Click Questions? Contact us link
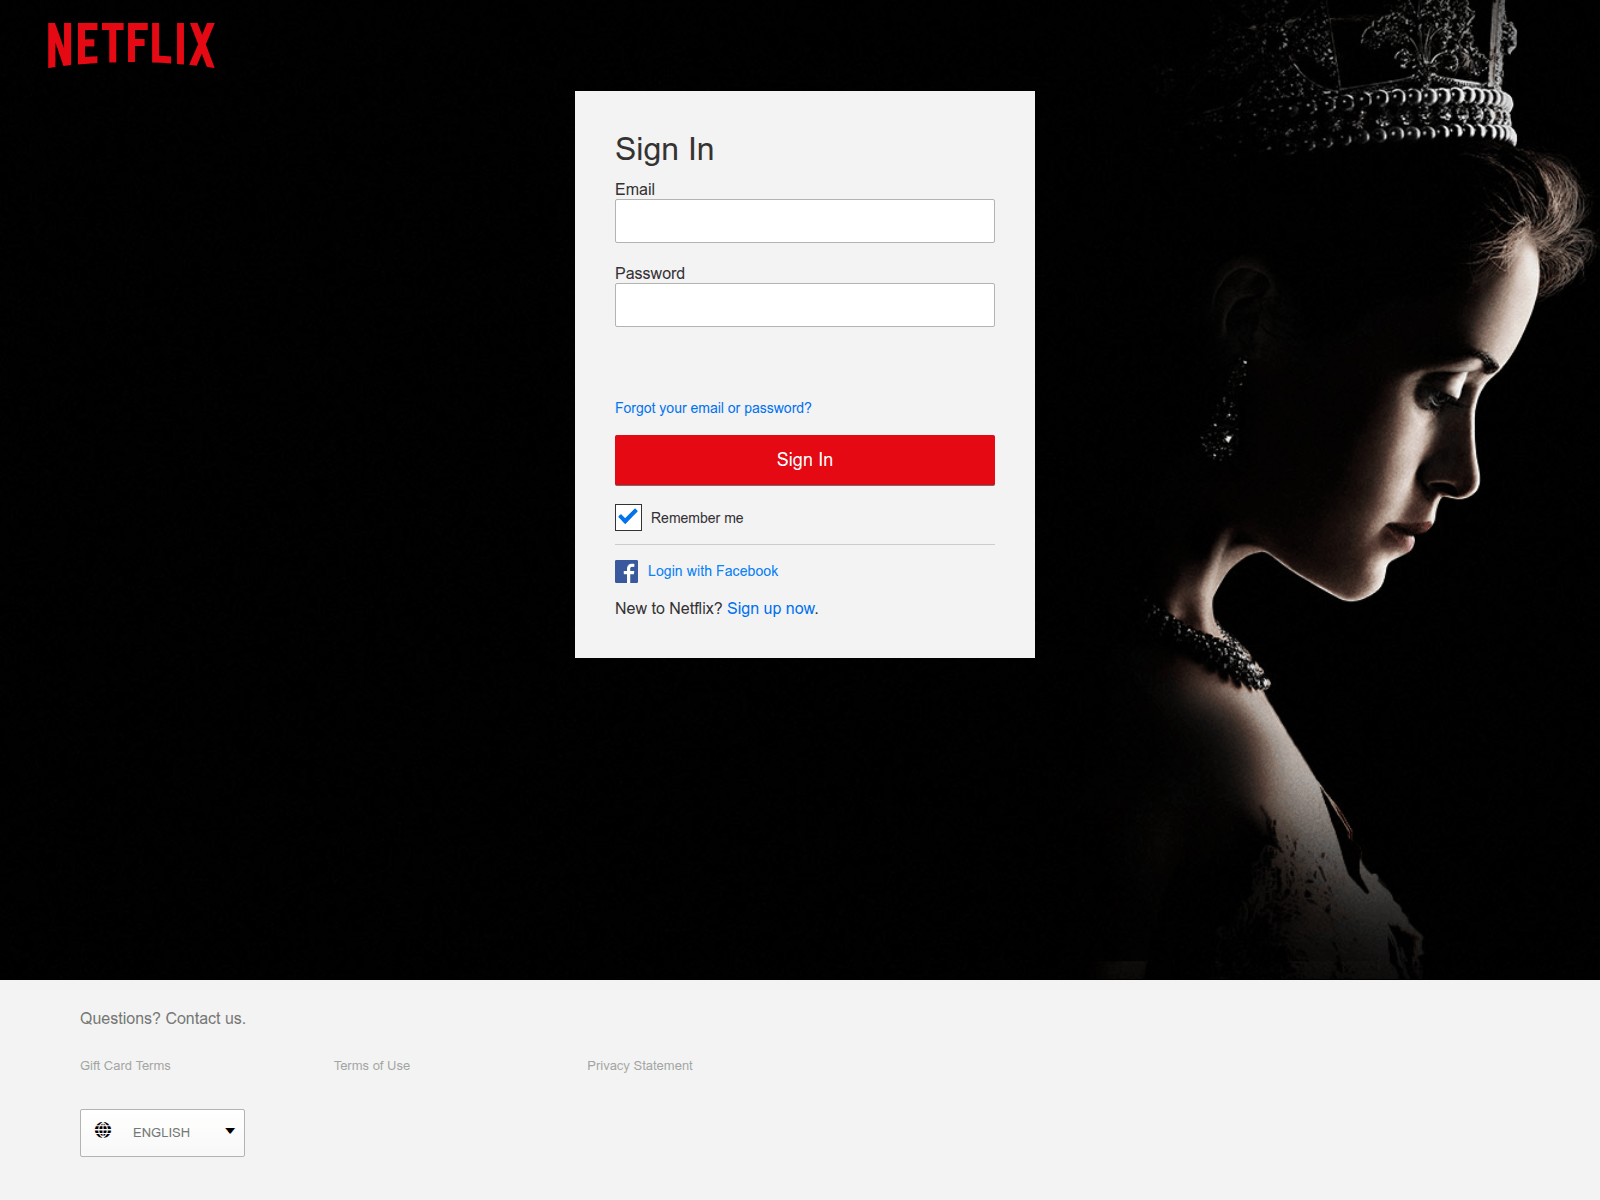This screenshot has height=1200, width=1600. [x=163, y=1018]
